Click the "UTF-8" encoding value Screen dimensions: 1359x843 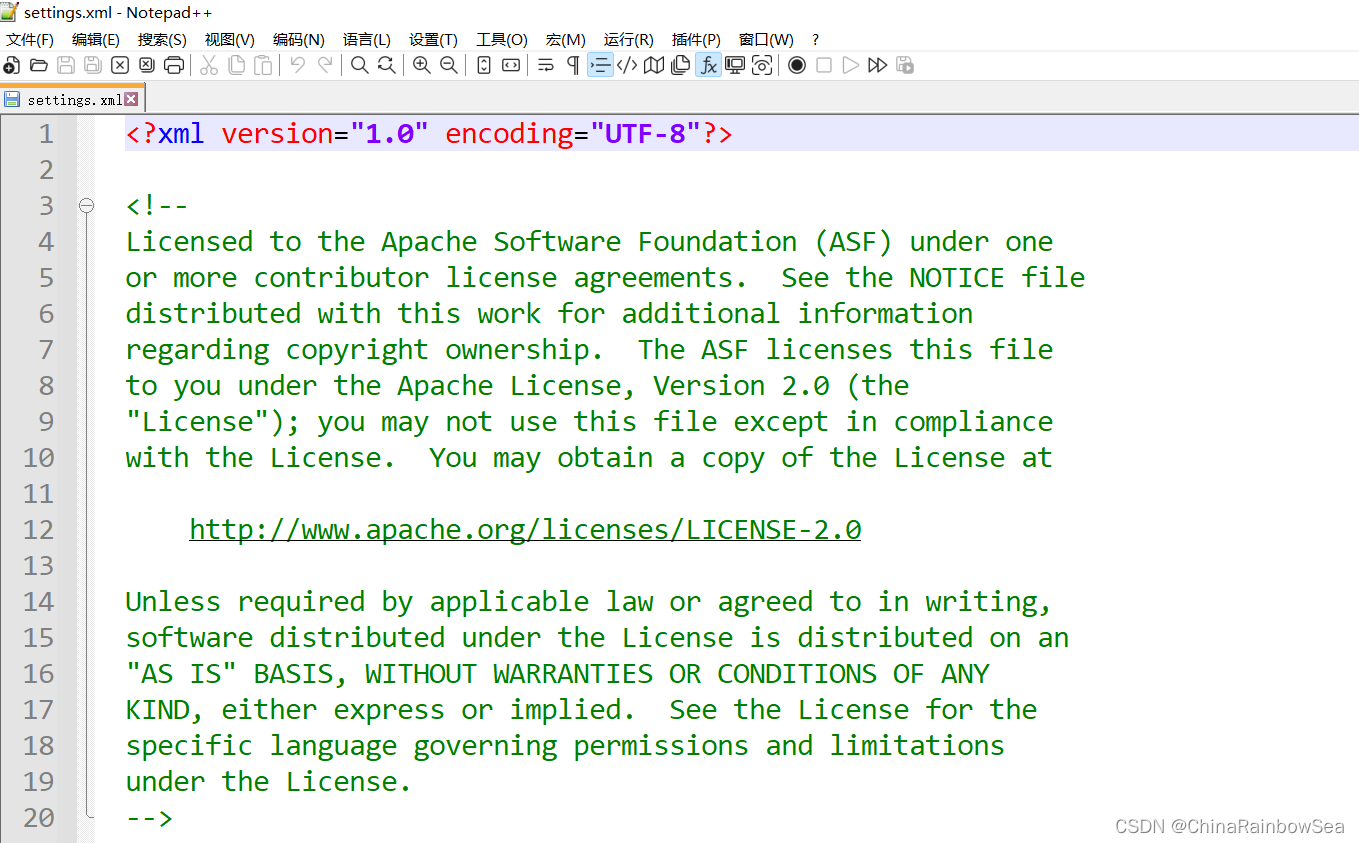[x=645, y=134]
